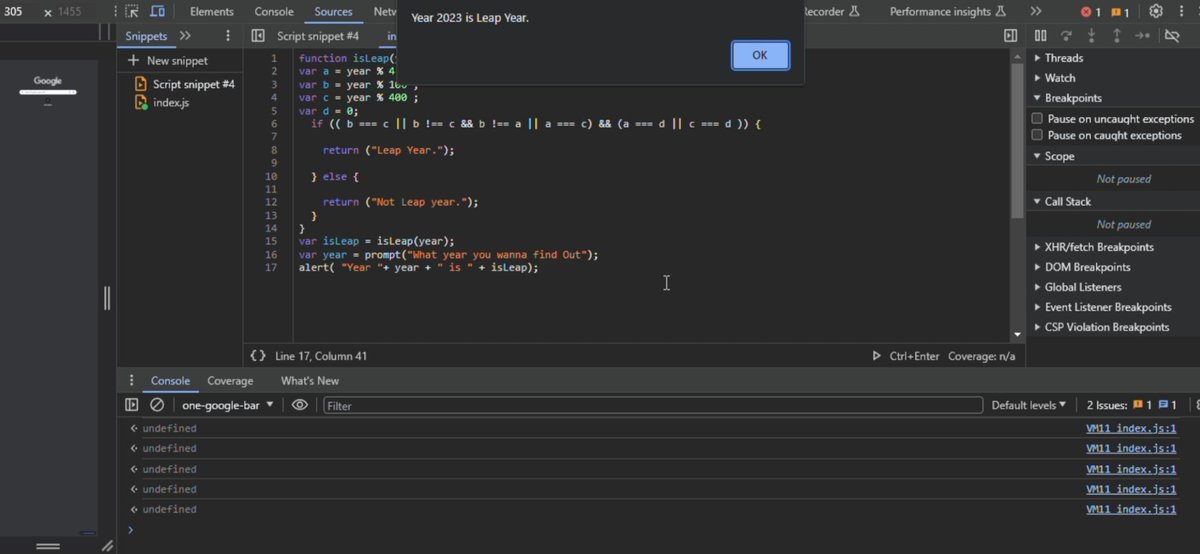The height and width of the screenshot is (554, 1200).
Task: Open Script snippet #4 in the file list
Action: tap(185, 85)
